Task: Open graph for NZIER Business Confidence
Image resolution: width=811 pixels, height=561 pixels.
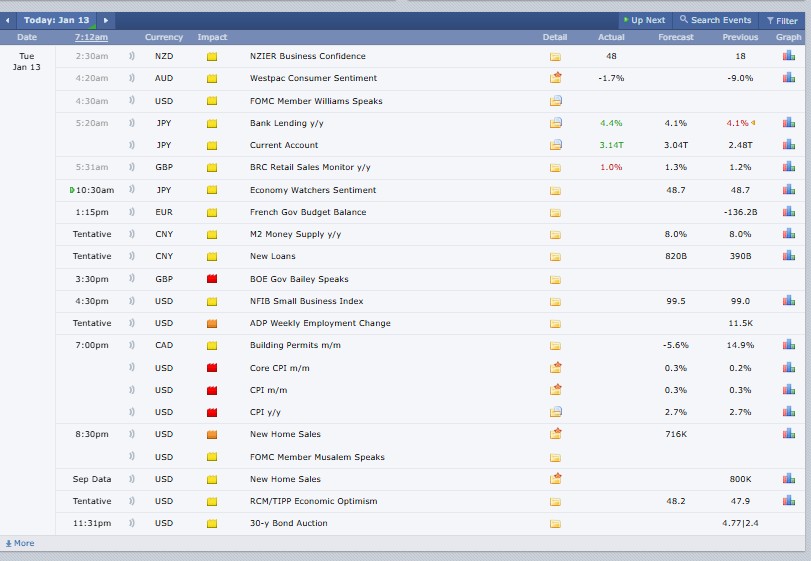Action: 788,56
